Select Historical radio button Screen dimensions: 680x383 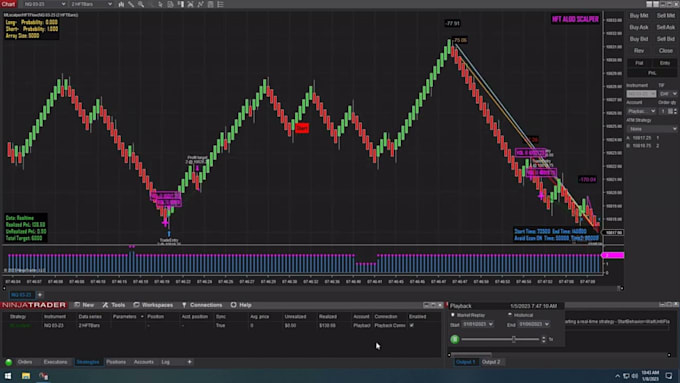(x=510, y=315)
